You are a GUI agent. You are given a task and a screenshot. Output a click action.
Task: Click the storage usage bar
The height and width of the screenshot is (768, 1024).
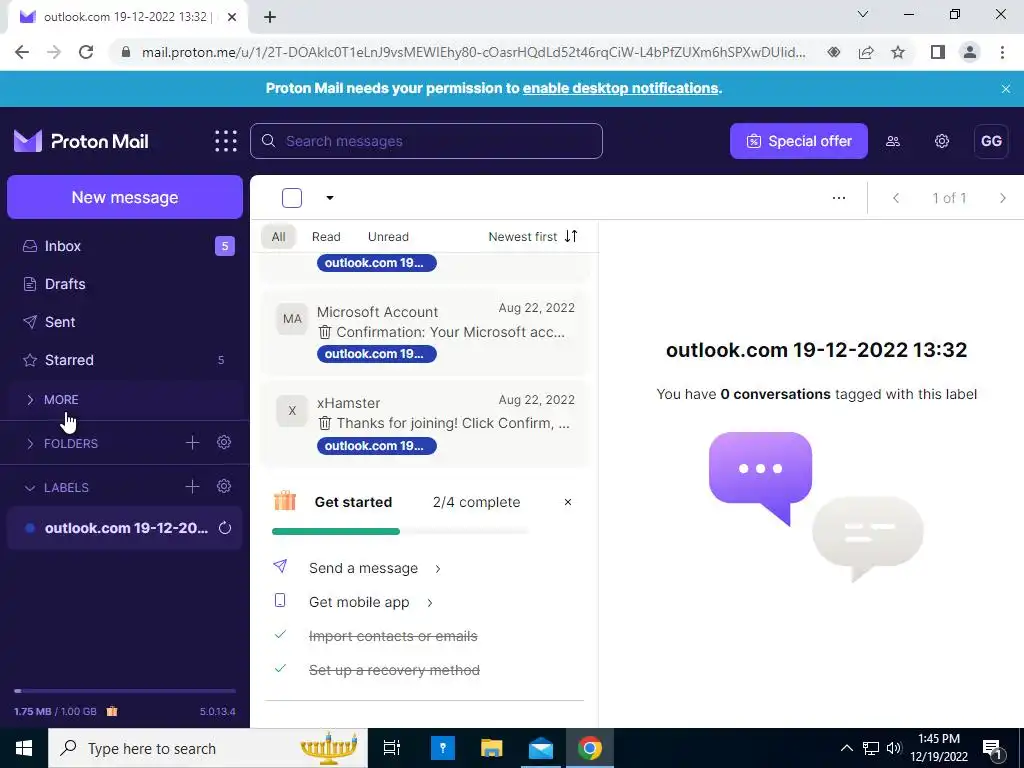coord(125,690)
